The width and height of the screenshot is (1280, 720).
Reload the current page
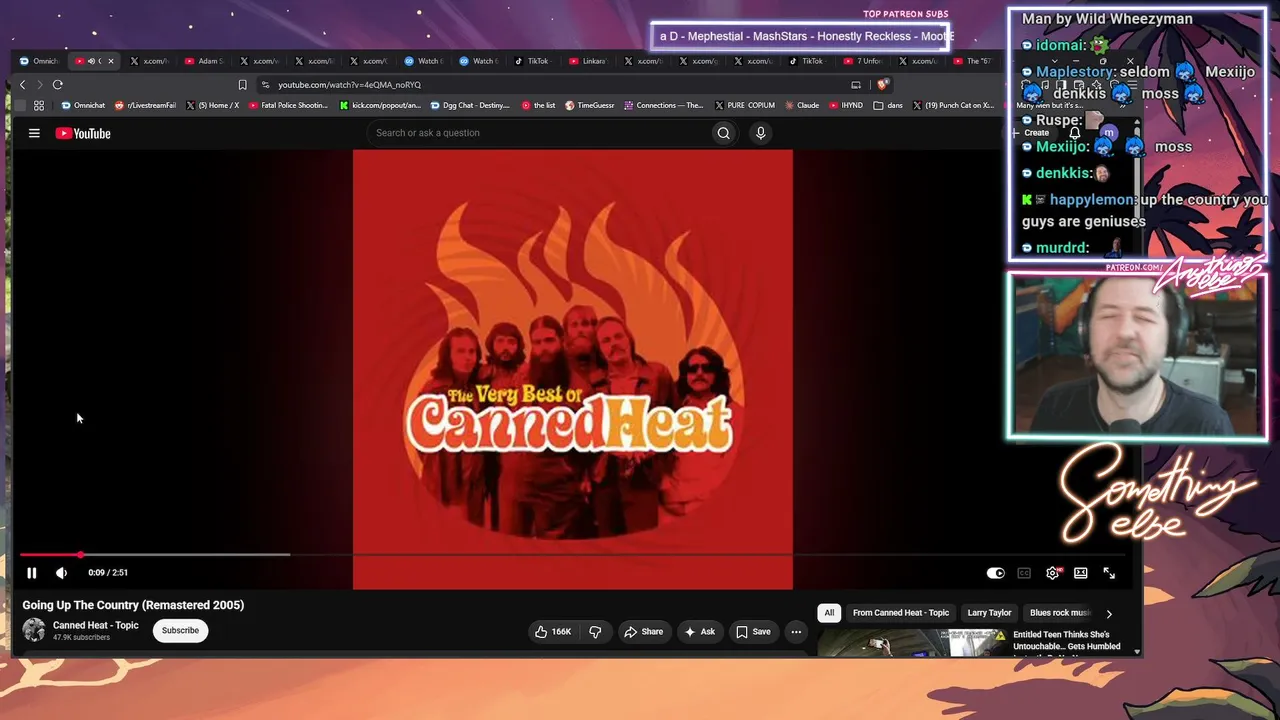(x=58, y=85)
